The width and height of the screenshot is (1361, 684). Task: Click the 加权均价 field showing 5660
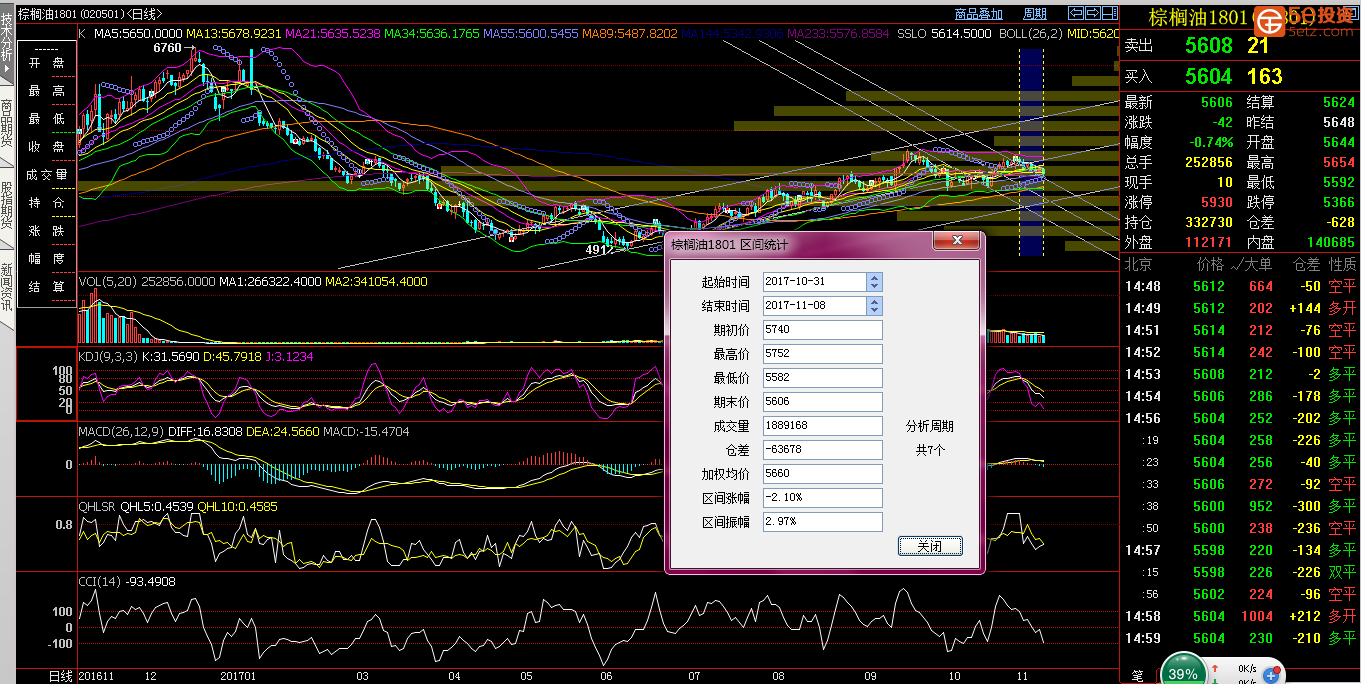click(822, 474)
